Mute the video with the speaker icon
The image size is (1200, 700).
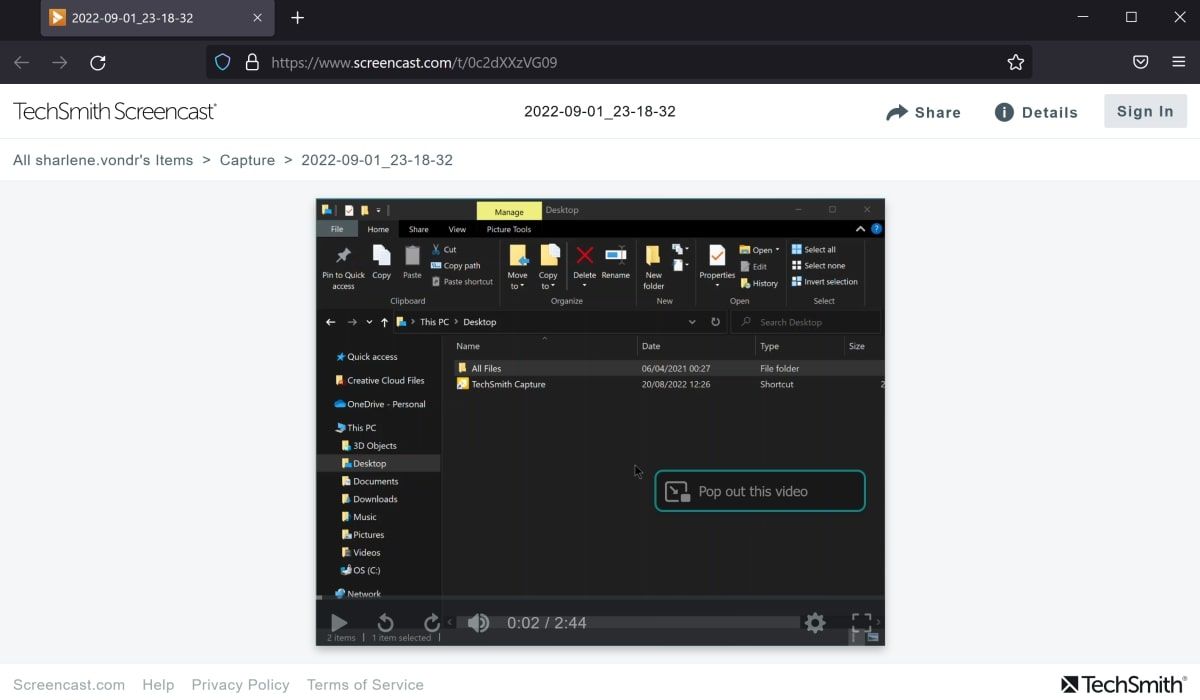(478, 623)
